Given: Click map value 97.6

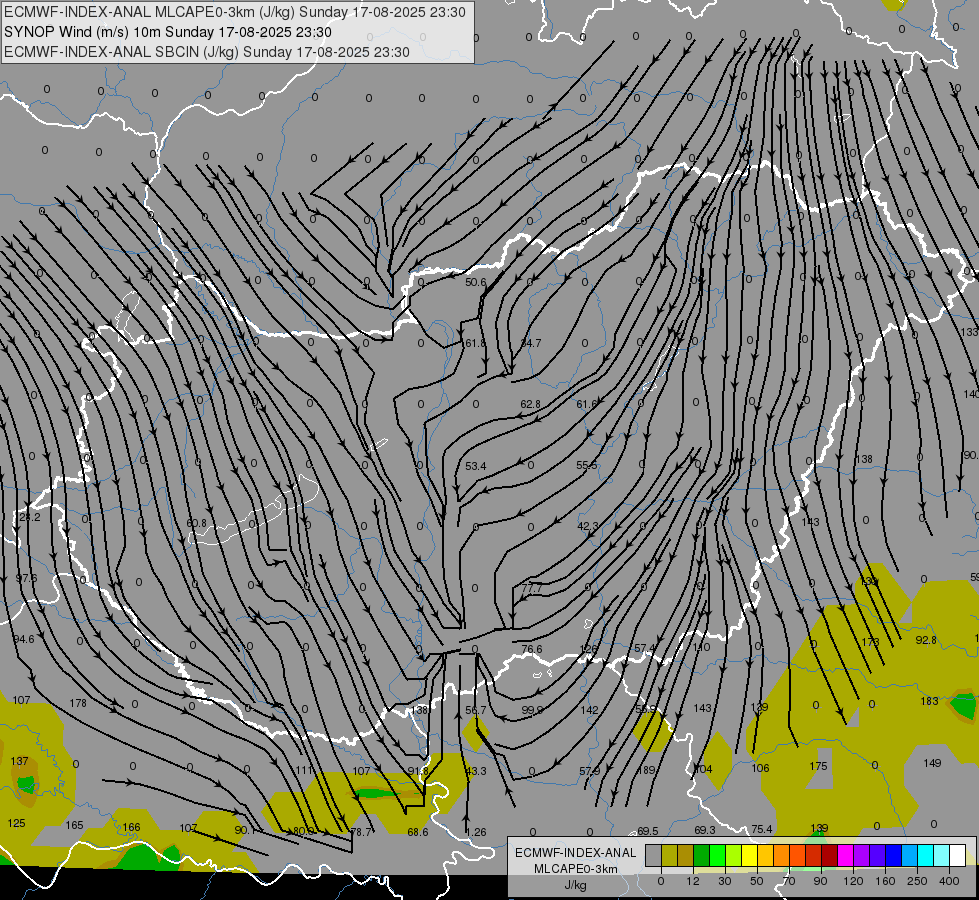Looking at the screenshot, I should point(26,578).
